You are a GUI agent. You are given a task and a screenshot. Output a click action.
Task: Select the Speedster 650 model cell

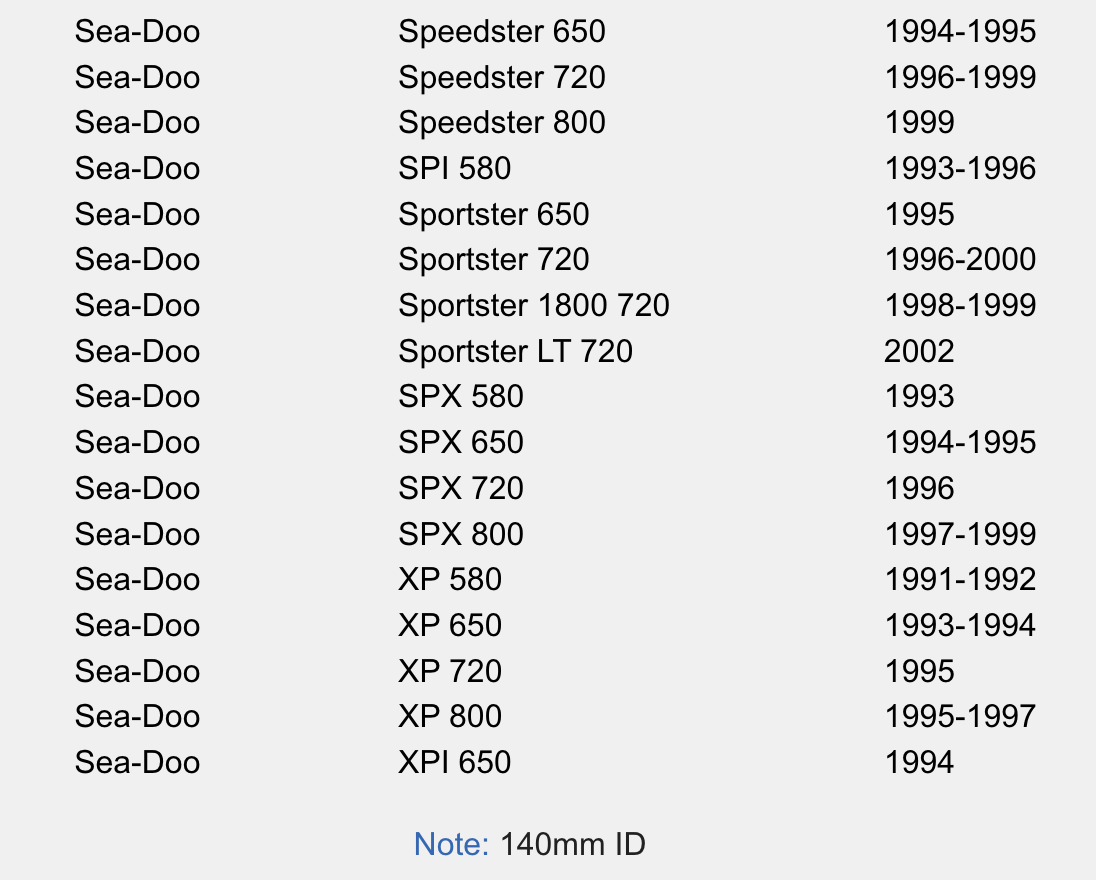[x=501, y=31]
